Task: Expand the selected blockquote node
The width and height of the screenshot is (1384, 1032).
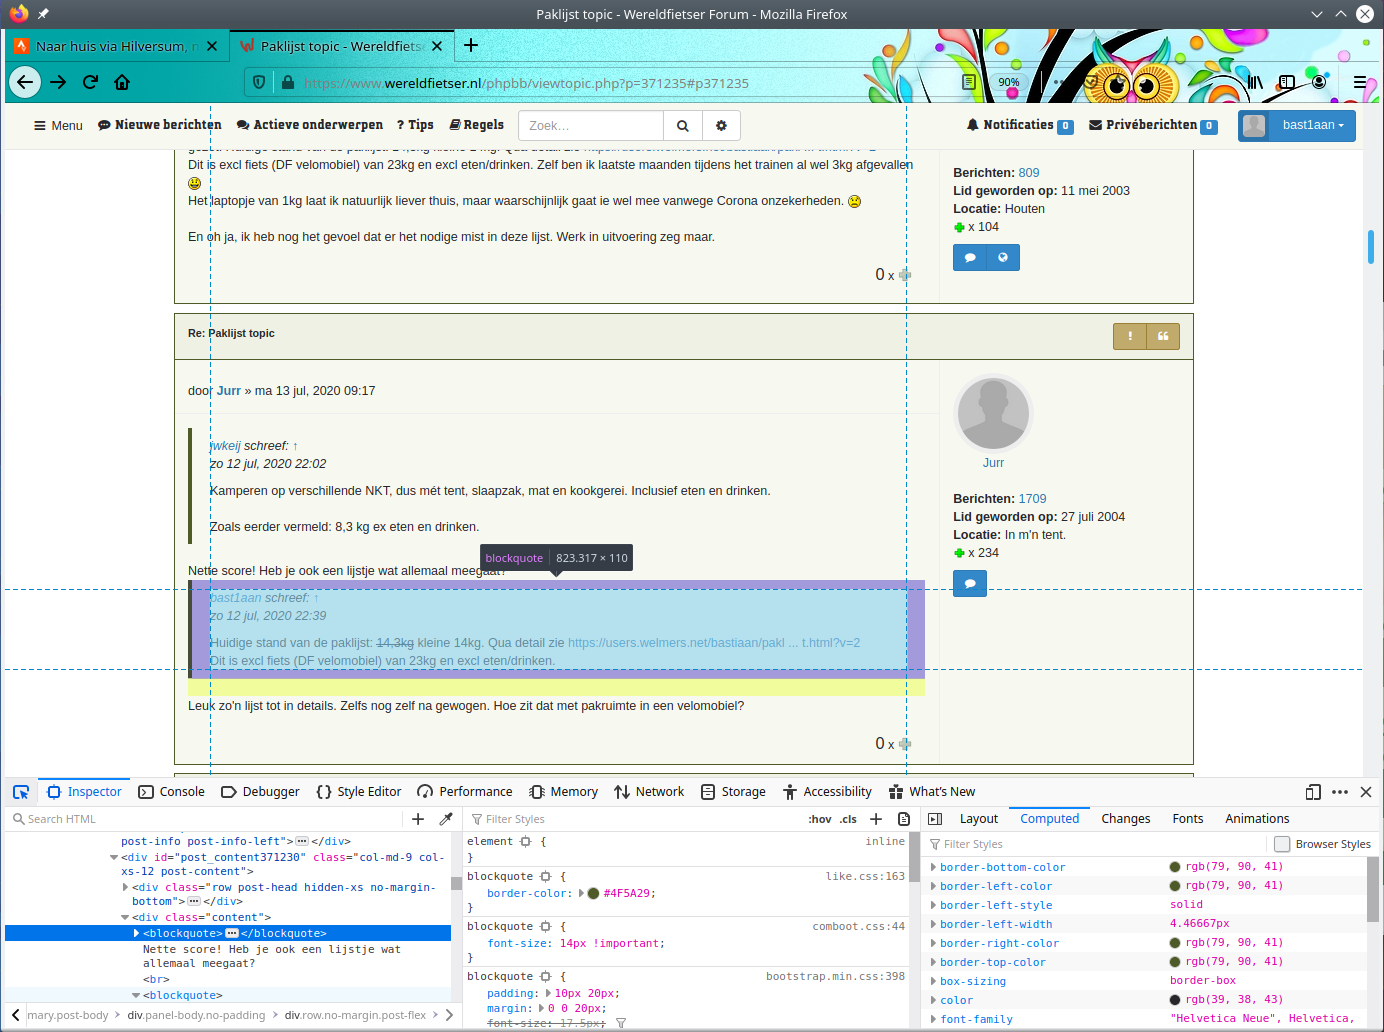Action: (x=137, y=933)
